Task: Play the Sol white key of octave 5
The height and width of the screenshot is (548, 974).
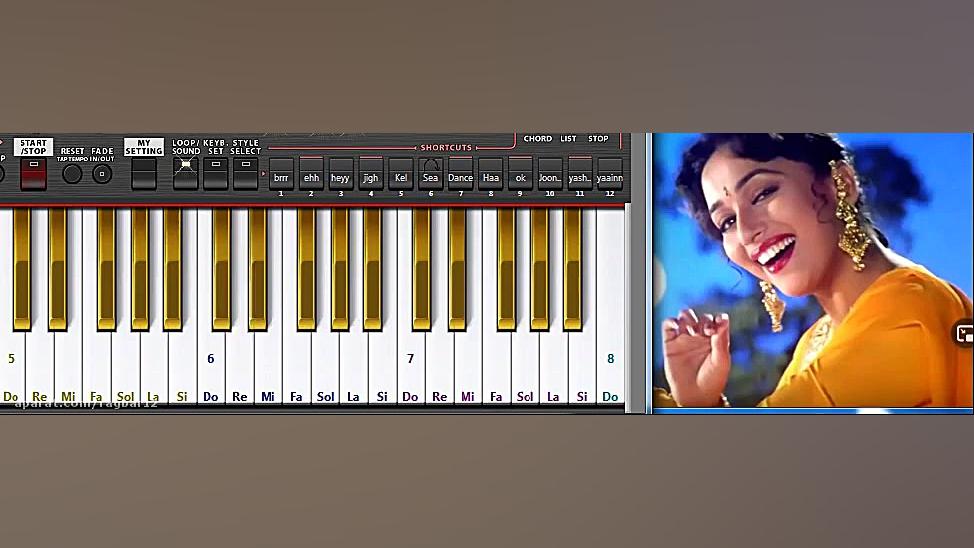Action: pos(125,370)
